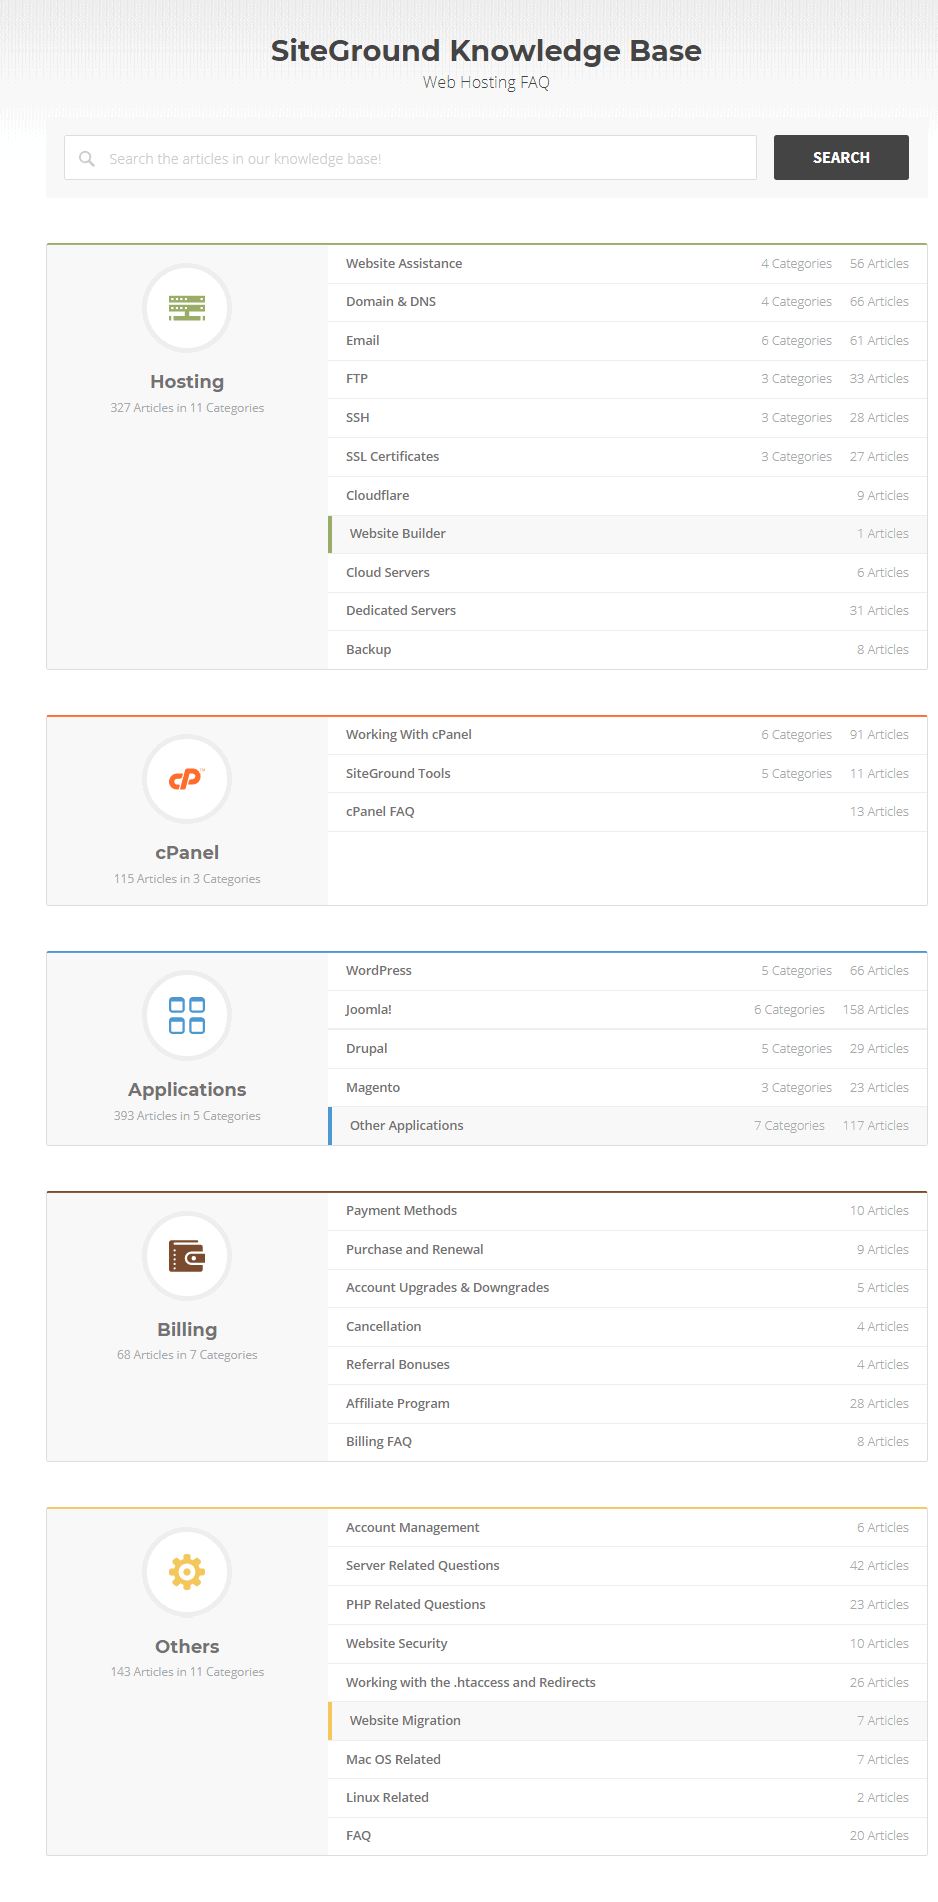Open the Hosting section heading

point(187,382)
